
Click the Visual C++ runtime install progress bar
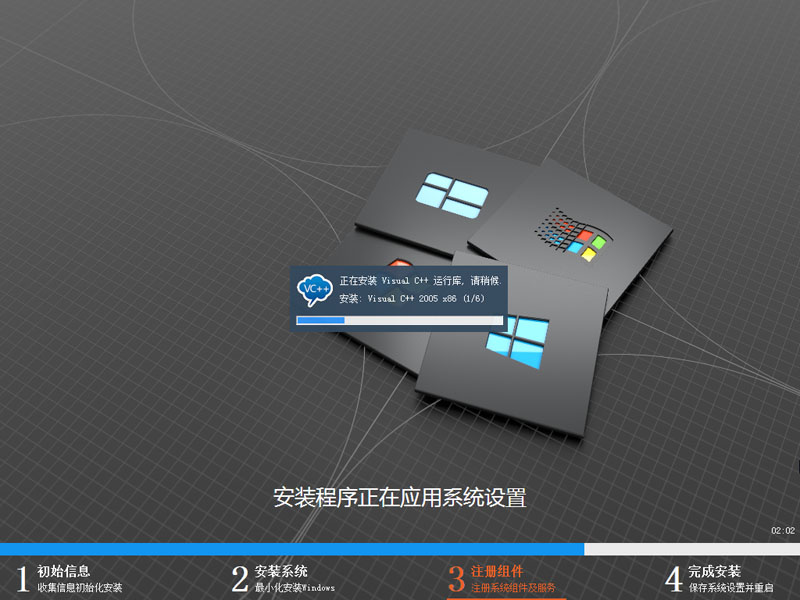[x=399, y=320]
